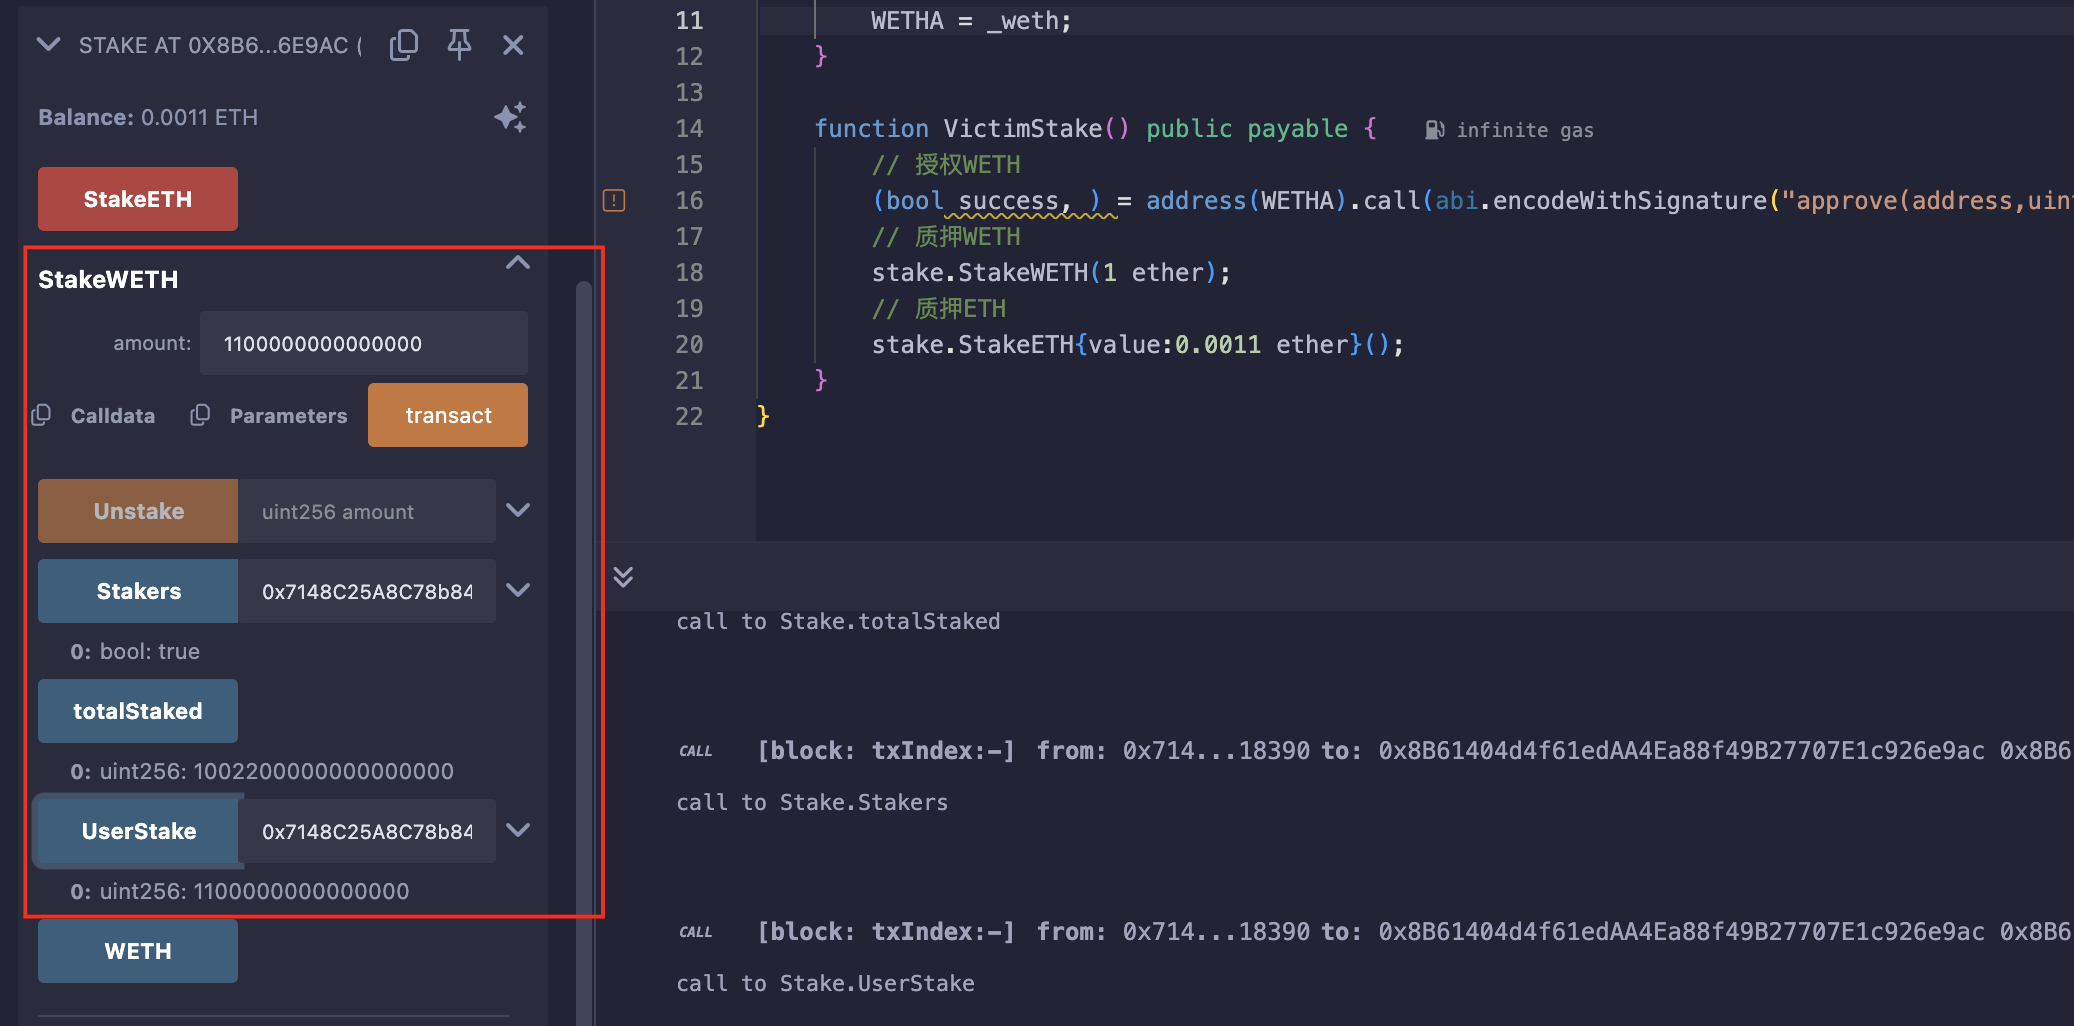
Task: Call the totalStaked getter function
Action: pyautogui.click(x=138, y=711)
